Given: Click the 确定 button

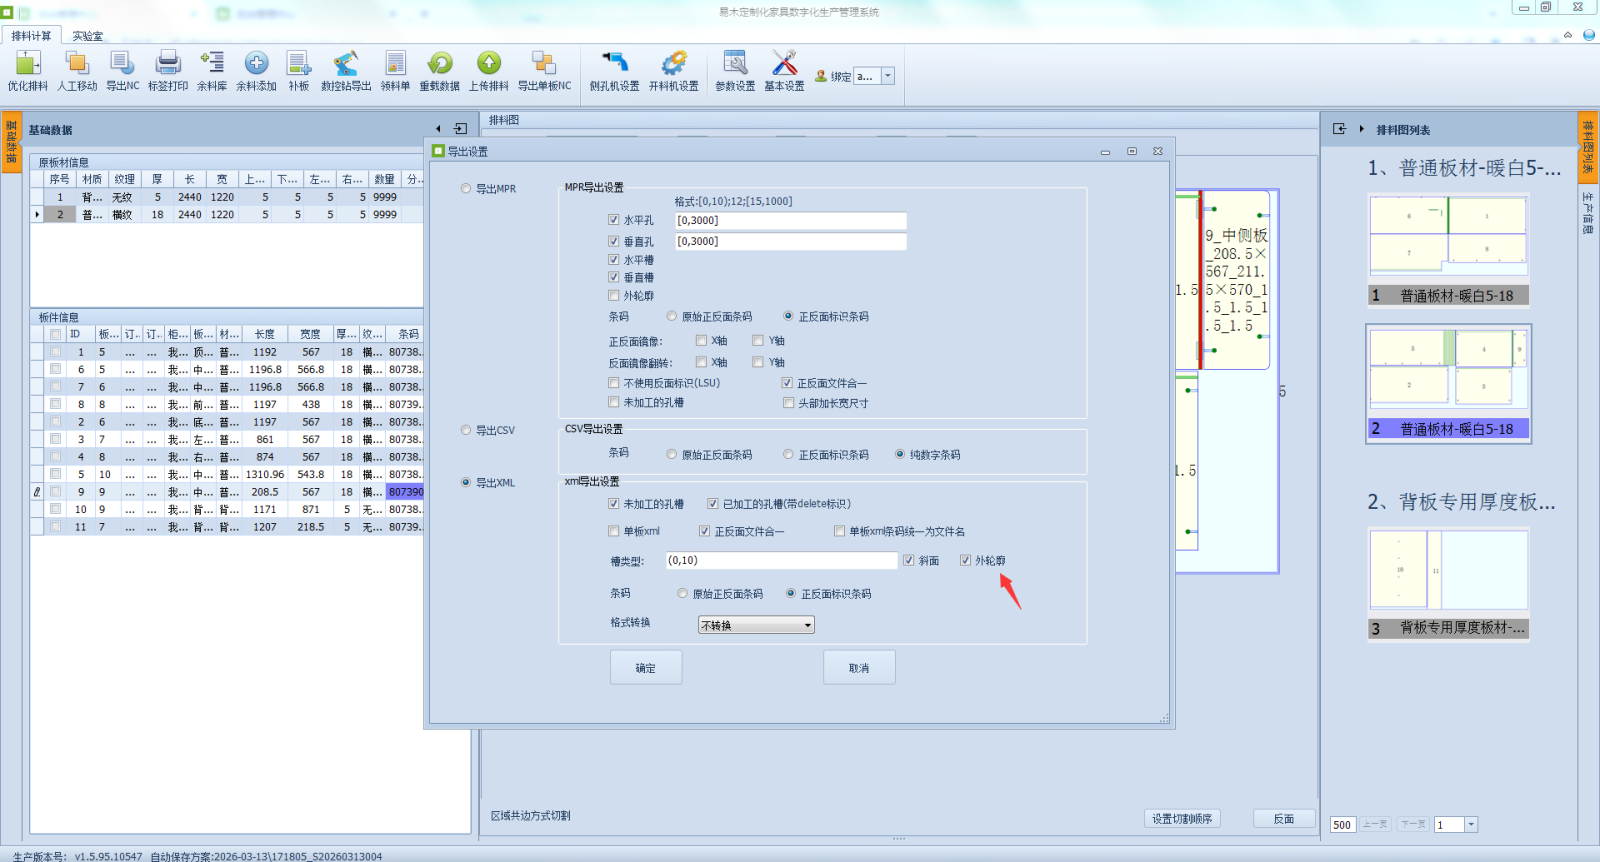Looking at the screenshot, I should 646,668.
